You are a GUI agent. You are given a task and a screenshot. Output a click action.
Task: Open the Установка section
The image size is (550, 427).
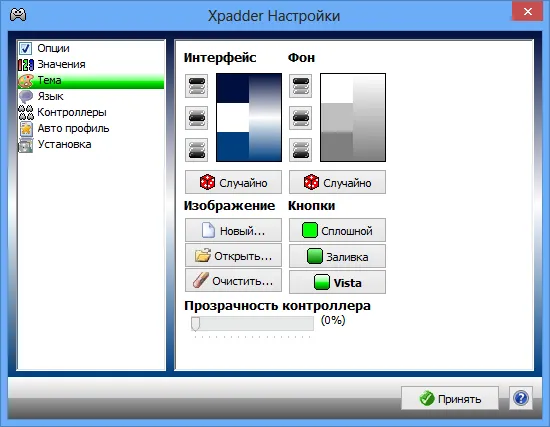91,145
